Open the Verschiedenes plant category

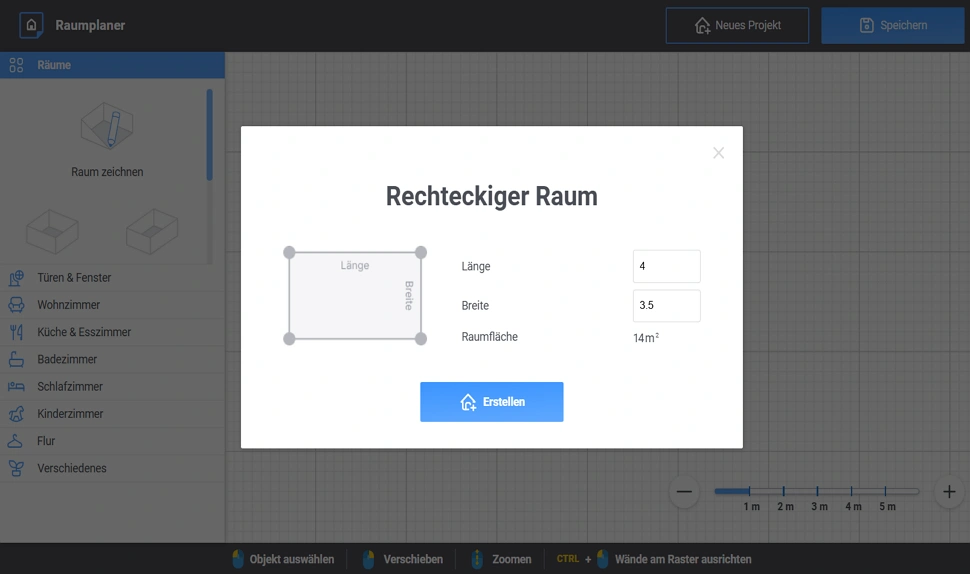tap(112, 468)
